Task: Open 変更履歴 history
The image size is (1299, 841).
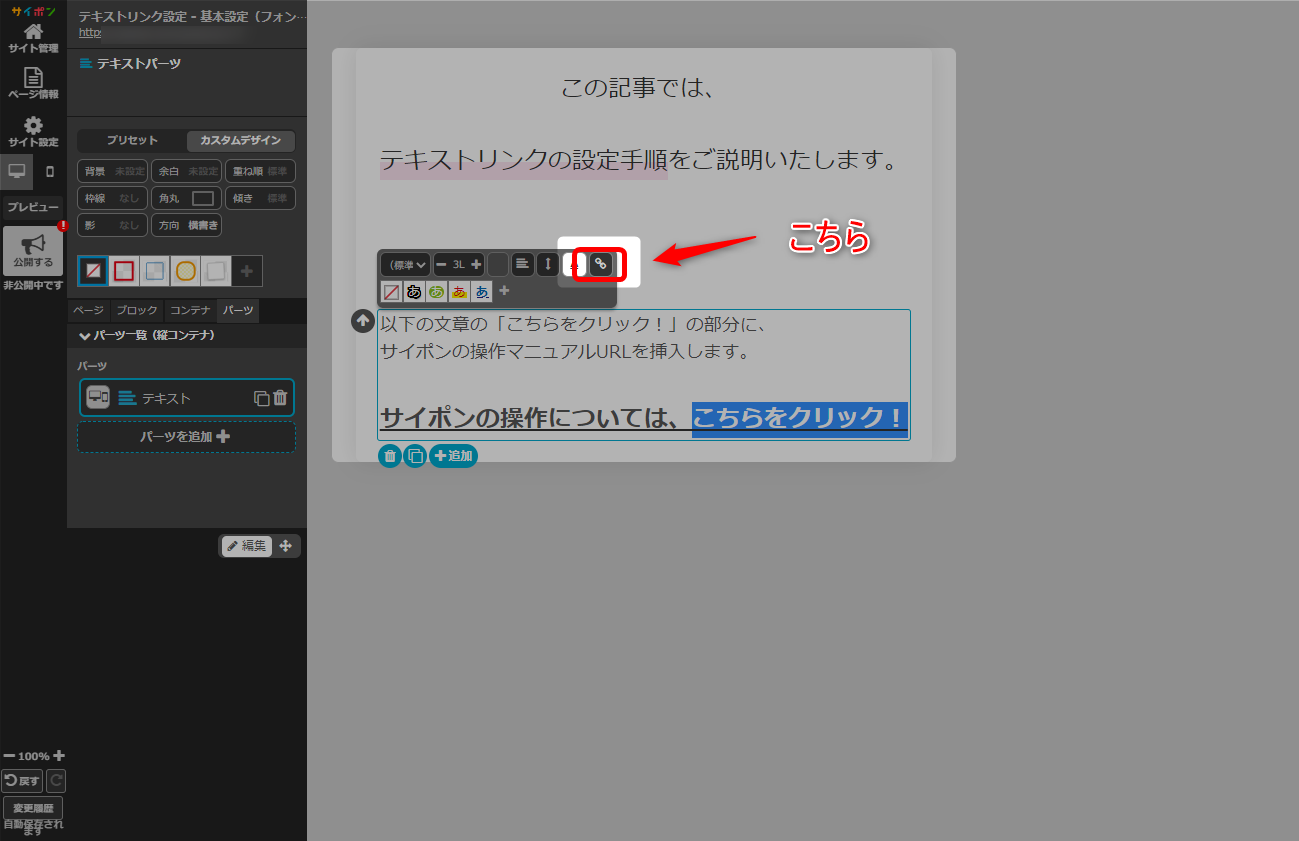Action: tap(33, 808)
